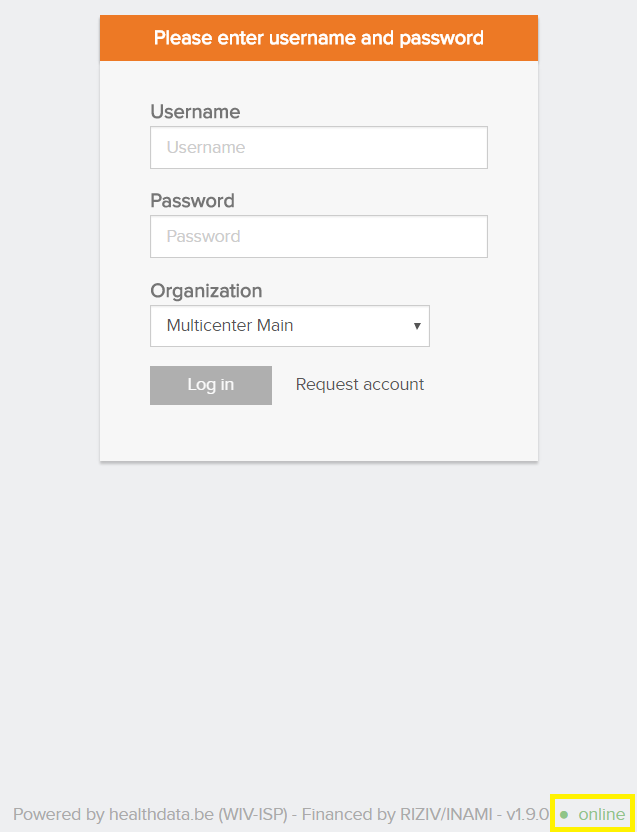The image size is (637, 832).
Task: Click the arrow beside Multicenter Main
Action: coord(416,326)
